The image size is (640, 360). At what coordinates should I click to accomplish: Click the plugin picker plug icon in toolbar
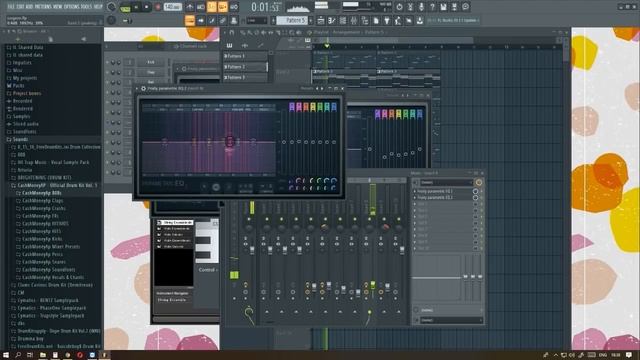pos(387,20)
